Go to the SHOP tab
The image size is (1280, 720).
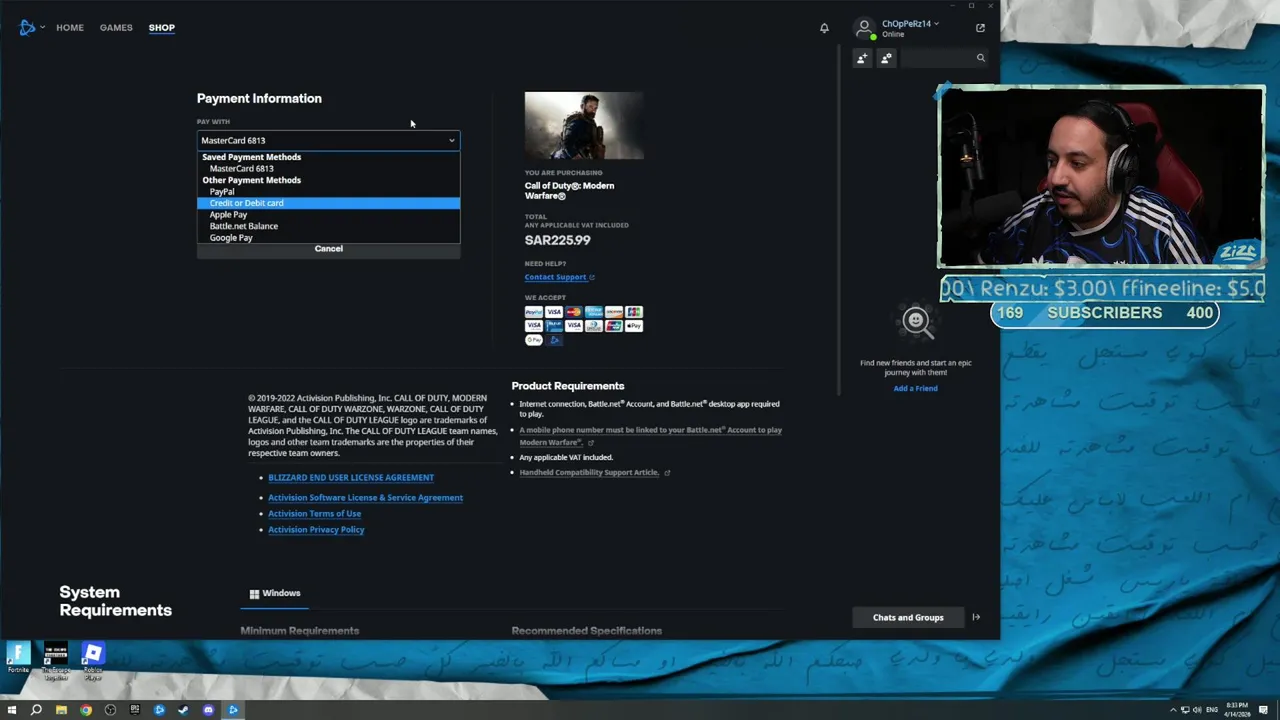click(162, 28)
